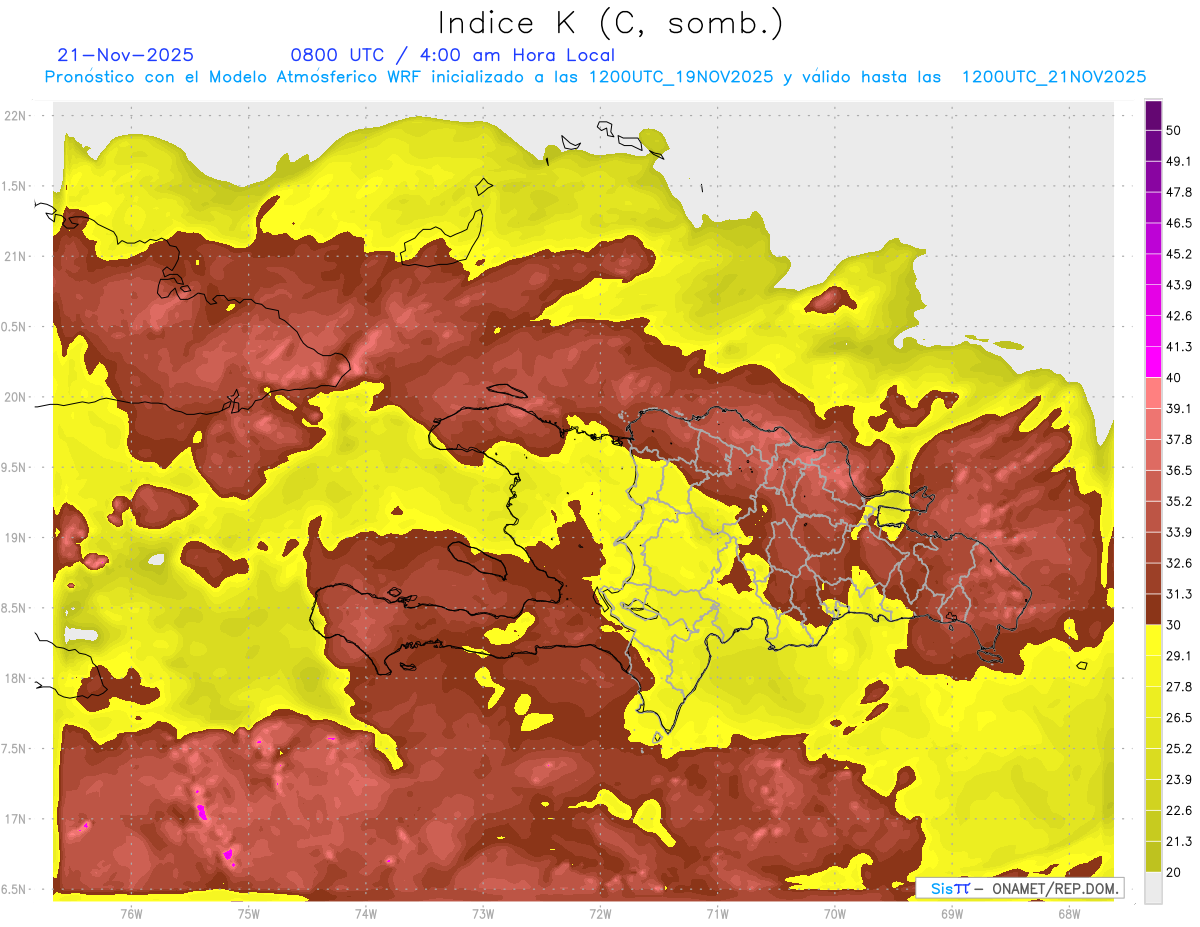Pick the dark brown swatch between 30 and 31.3
Viewport: 1200px width, 927px height.
tap(1153, 610)
